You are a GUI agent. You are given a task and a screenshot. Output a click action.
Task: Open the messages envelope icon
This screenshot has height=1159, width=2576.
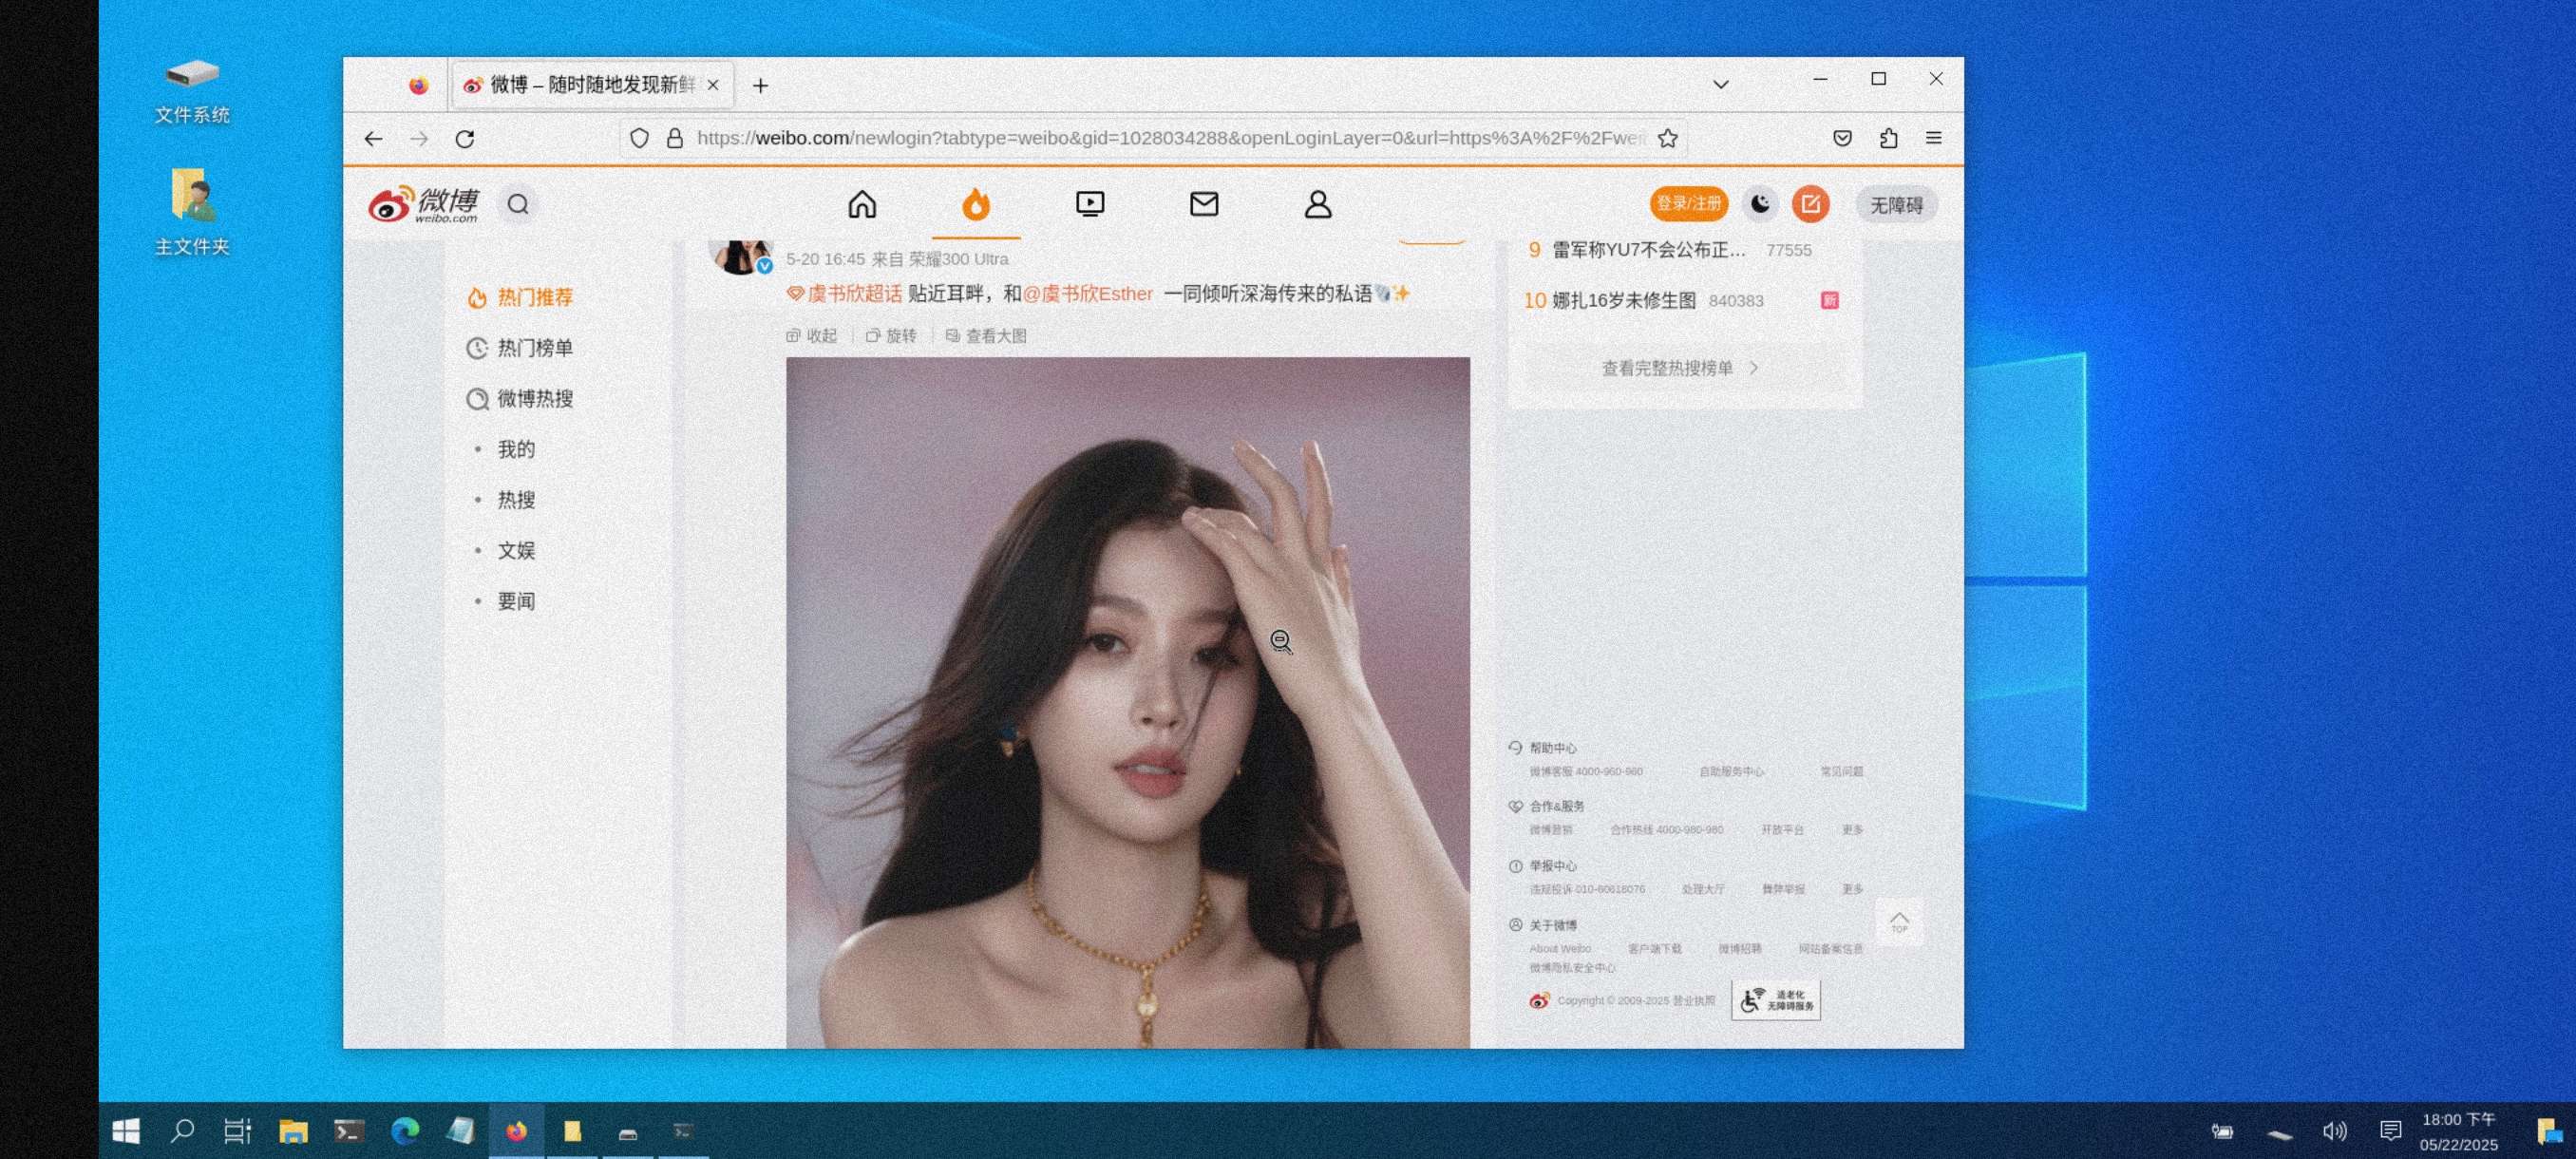(x=1203, y=204)
